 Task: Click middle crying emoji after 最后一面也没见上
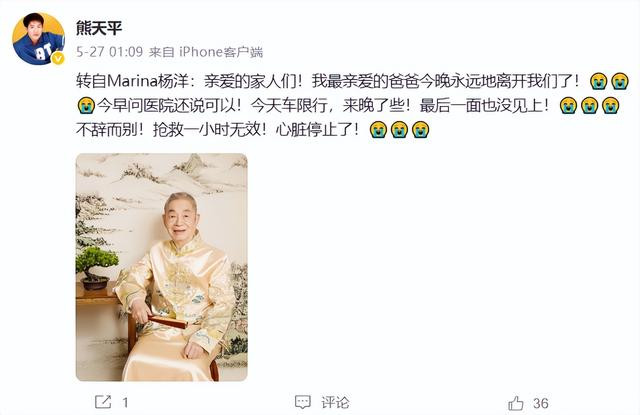point(589,106)
